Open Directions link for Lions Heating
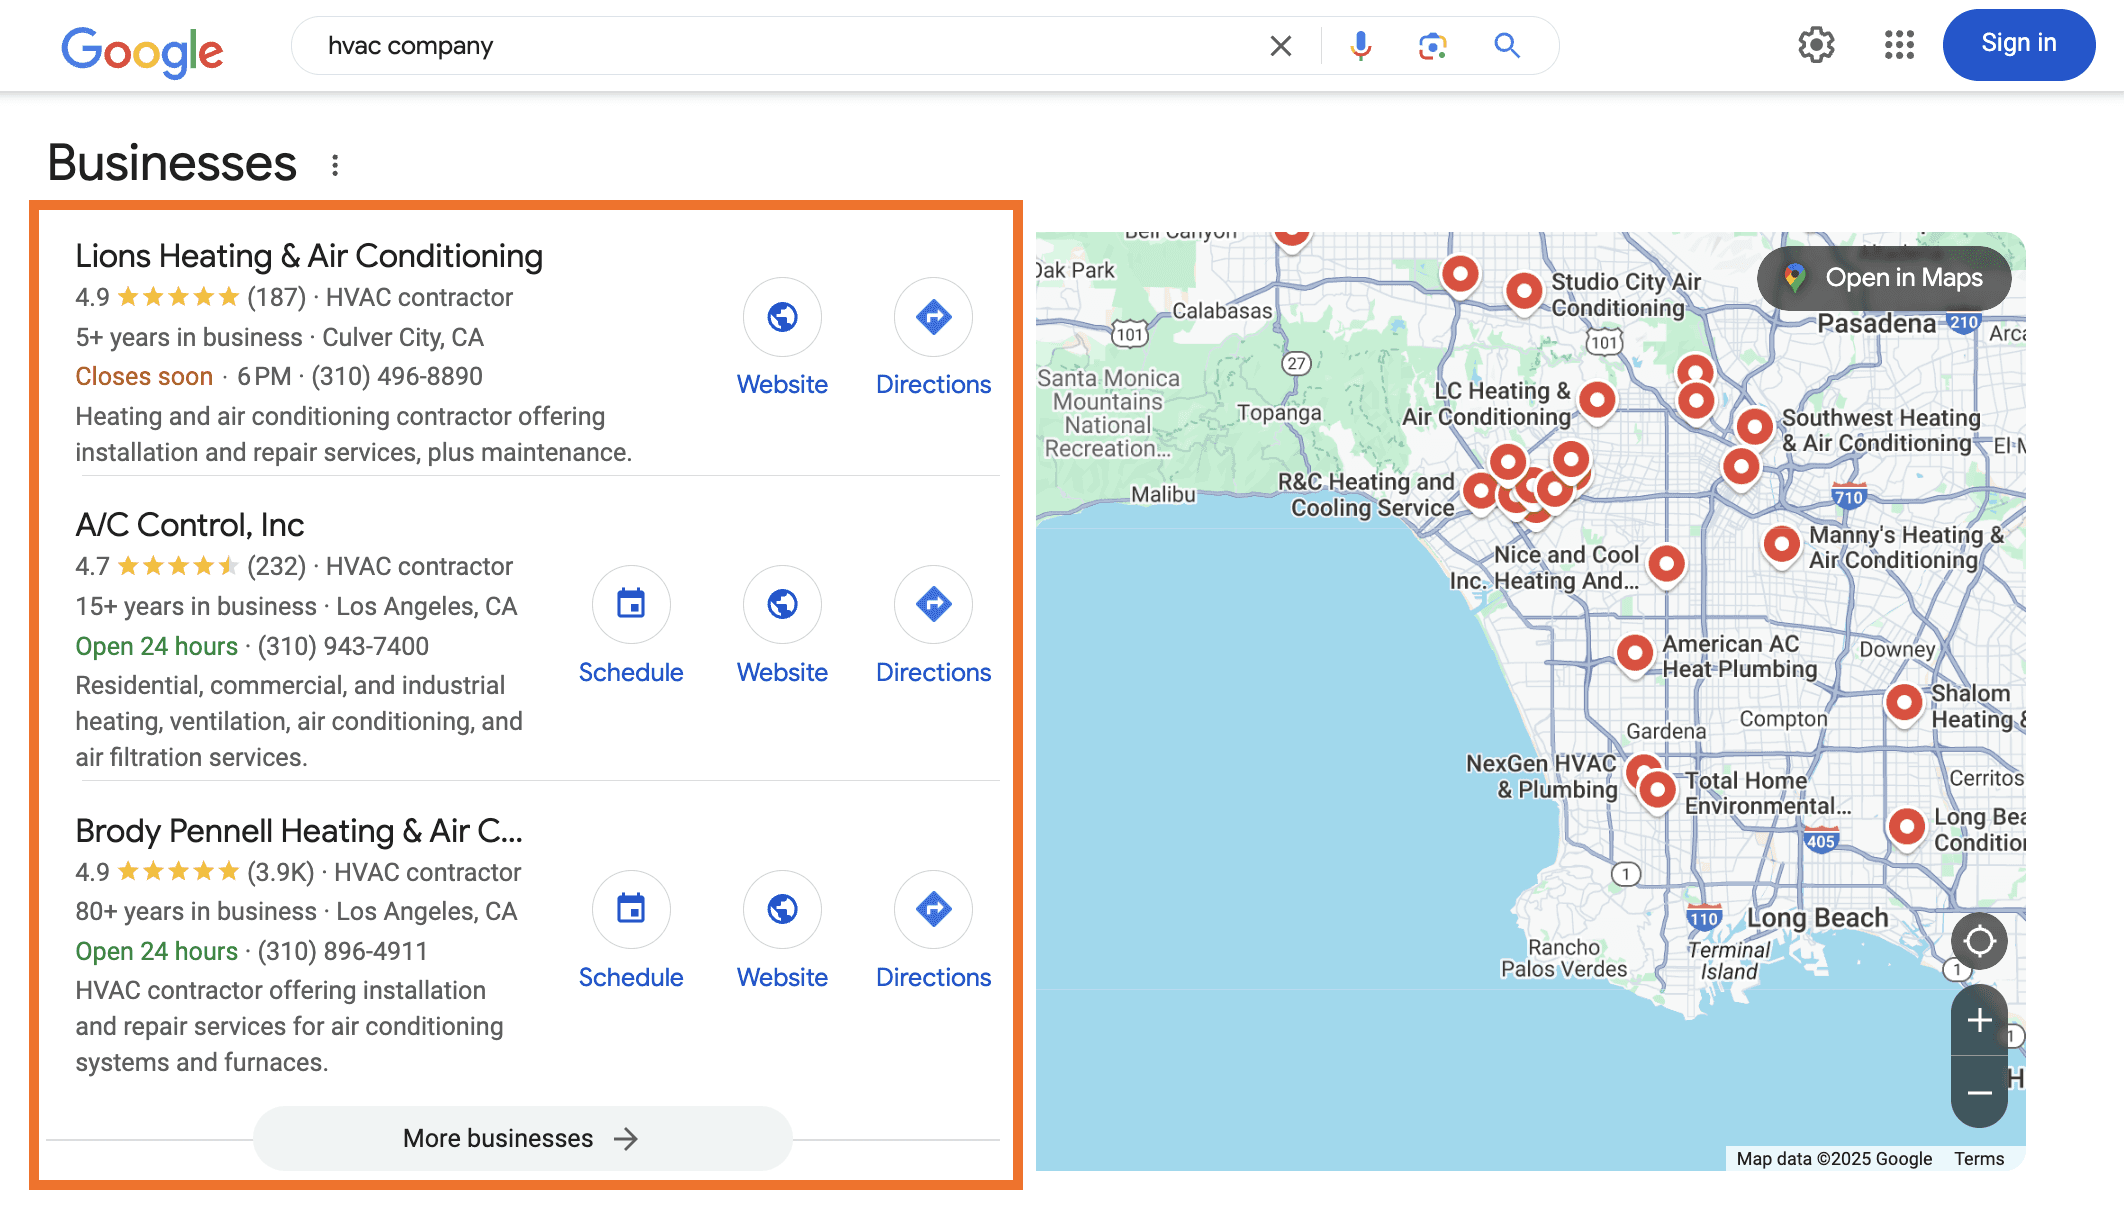Image resolution: width=2124 pixels, height=1222 pixels. tap(933, 385)
